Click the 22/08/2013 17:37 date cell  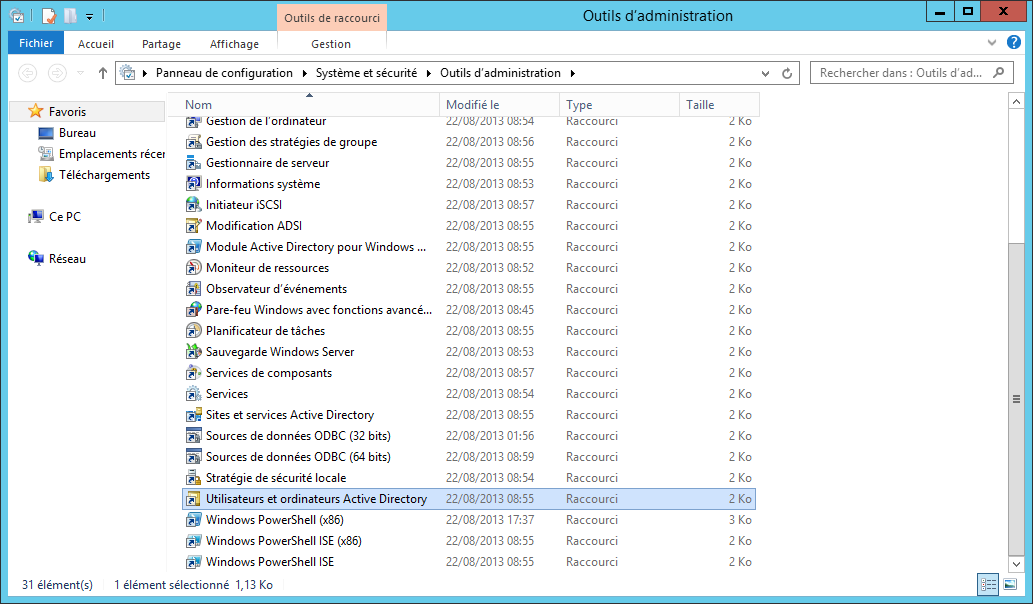point(489,520)
